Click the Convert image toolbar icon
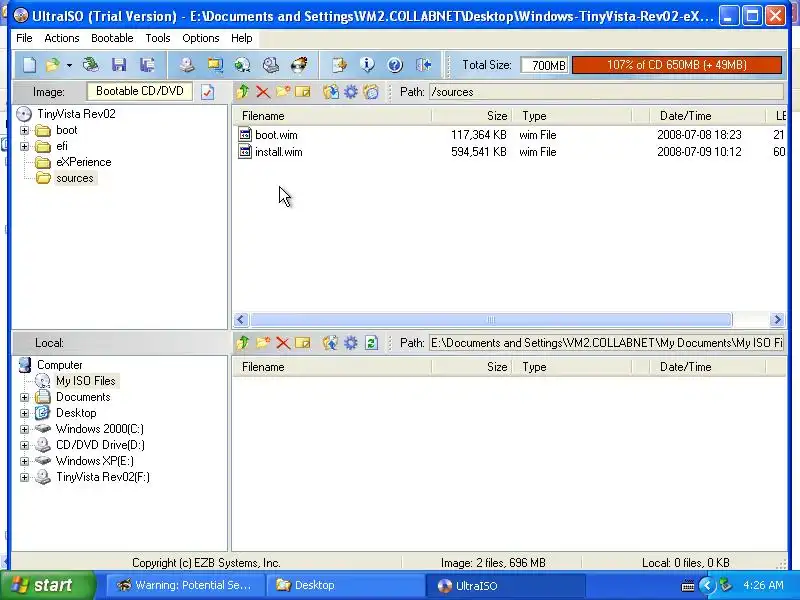 (x=215, y=65)
